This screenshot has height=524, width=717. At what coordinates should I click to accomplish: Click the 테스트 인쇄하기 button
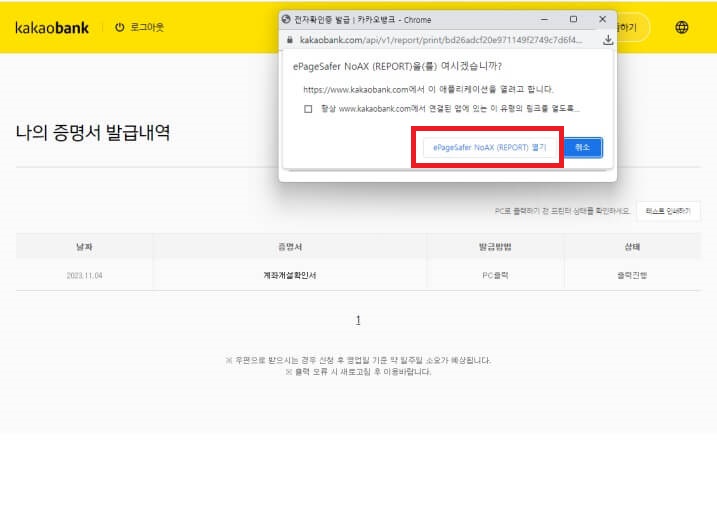tap(668, 211)
